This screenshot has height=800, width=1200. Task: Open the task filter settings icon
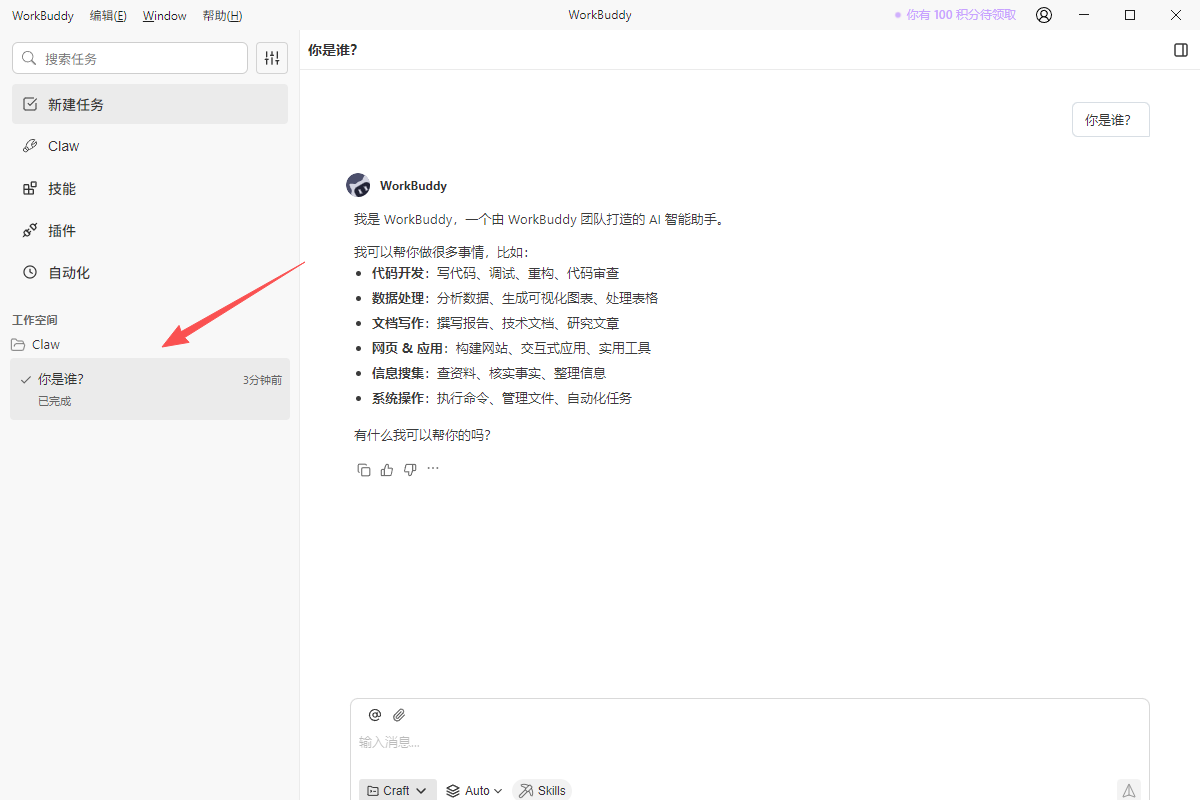[272, 58]
